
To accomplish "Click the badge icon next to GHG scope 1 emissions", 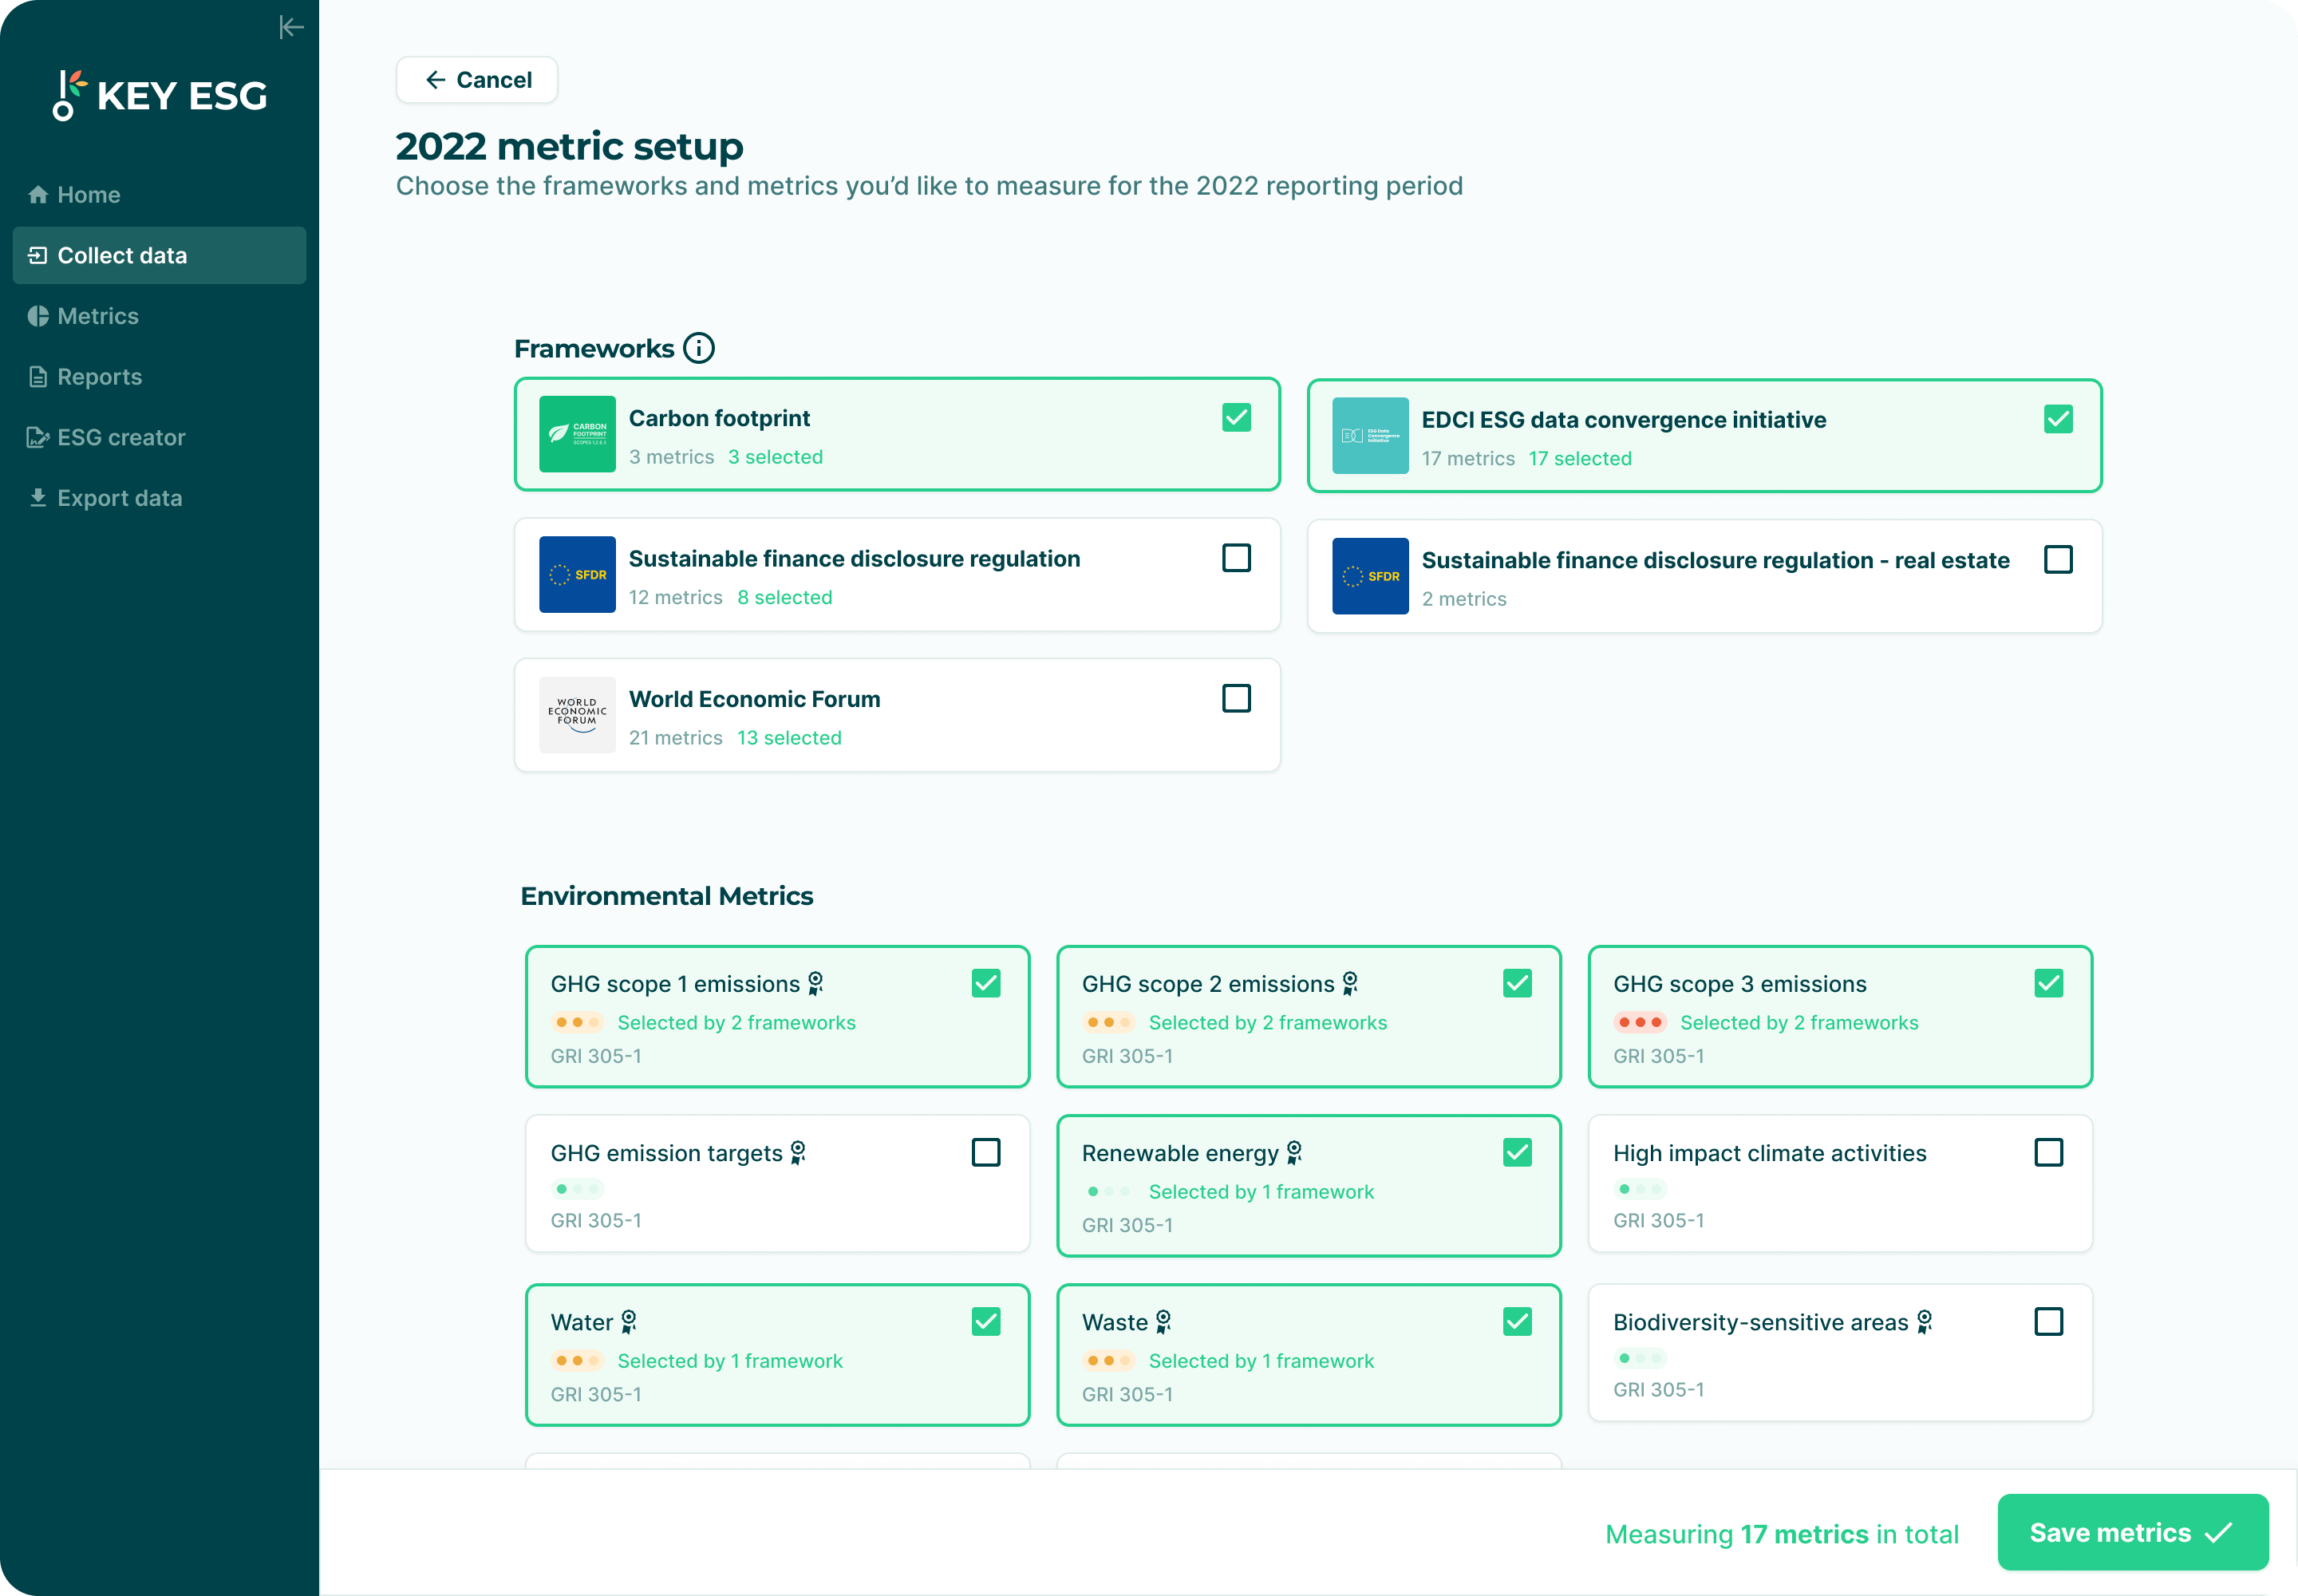I will tap(815, 983).
